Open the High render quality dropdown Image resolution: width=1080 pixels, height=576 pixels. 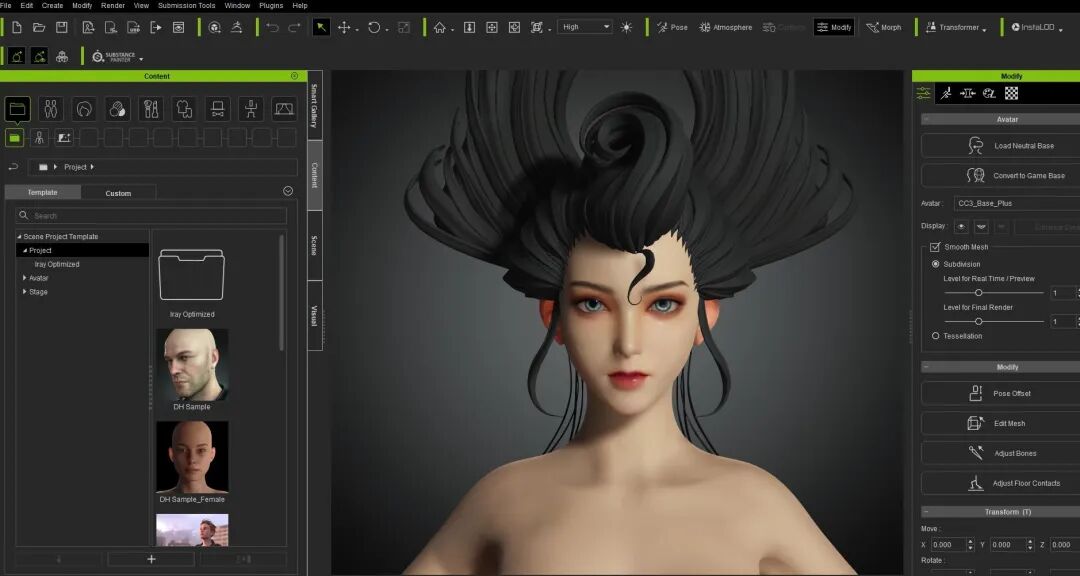[585, 27]
